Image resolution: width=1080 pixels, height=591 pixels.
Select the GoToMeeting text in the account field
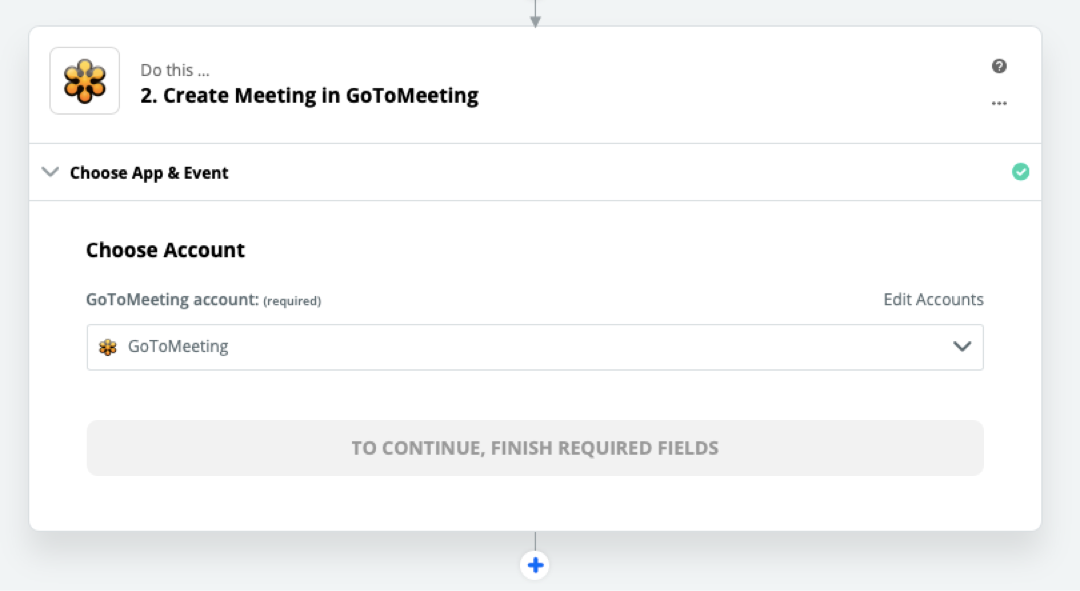click(178, 346)
